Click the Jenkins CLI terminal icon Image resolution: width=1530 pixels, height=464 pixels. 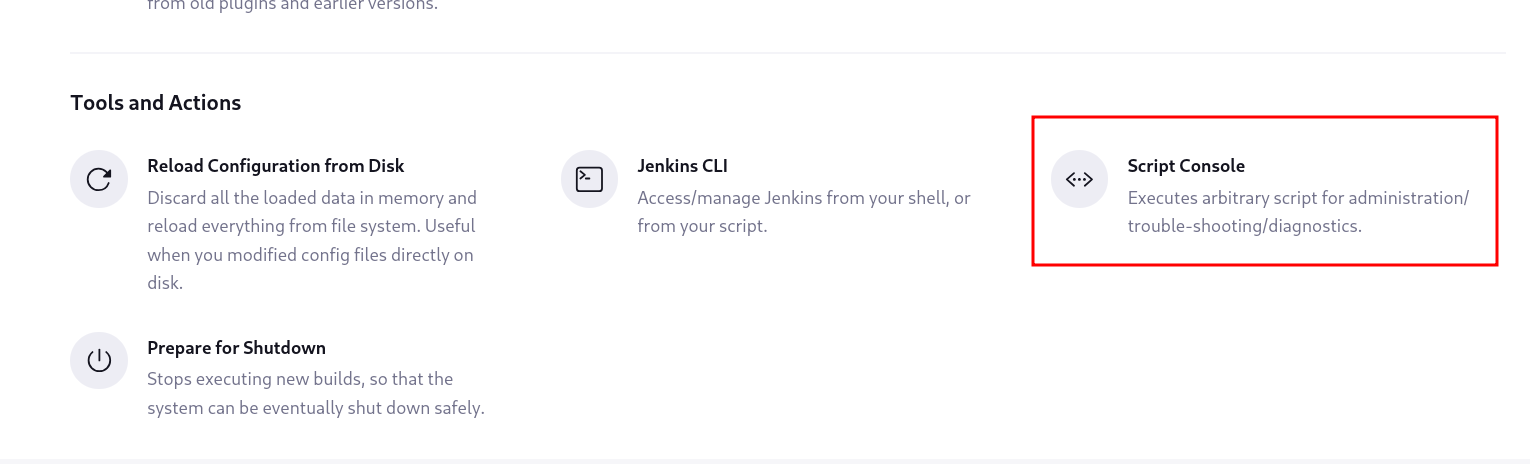pos(590,180)
